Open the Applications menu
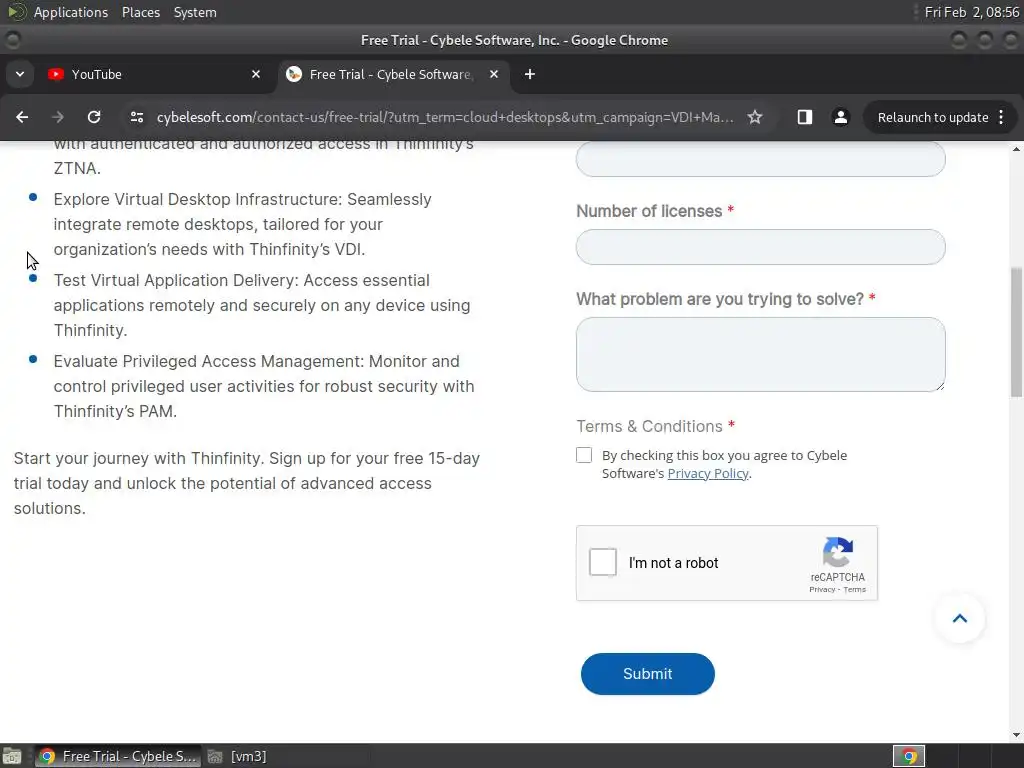Viewport: 1024px width, 768px height. [71, 12]
